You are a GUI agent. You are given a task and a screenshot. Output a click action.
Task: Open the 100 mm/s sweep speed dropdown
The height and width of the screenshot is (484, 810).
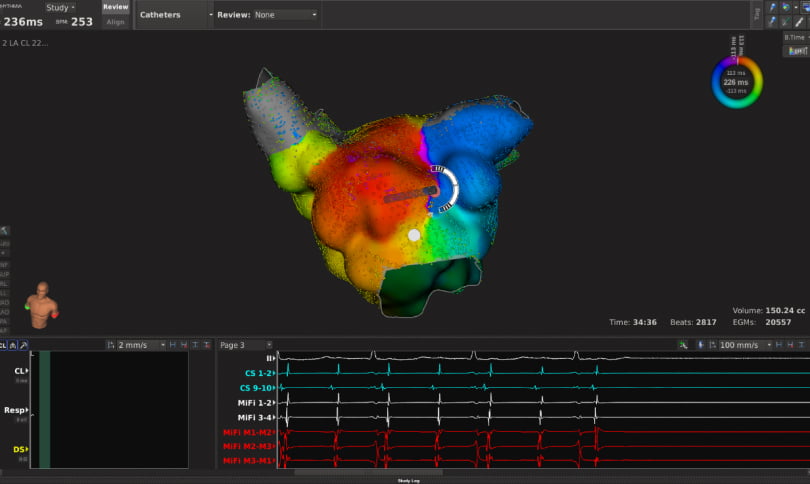click(745, 345)
